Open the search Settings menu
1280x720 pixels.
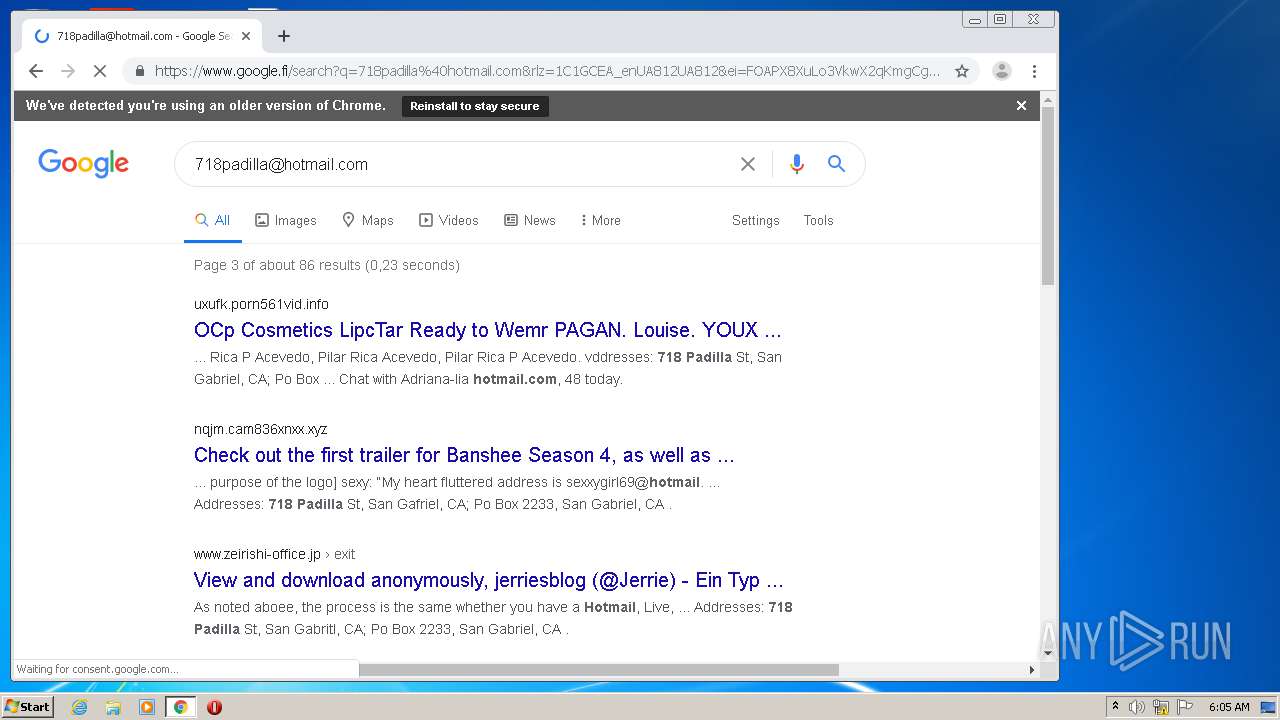click(756, 220)
